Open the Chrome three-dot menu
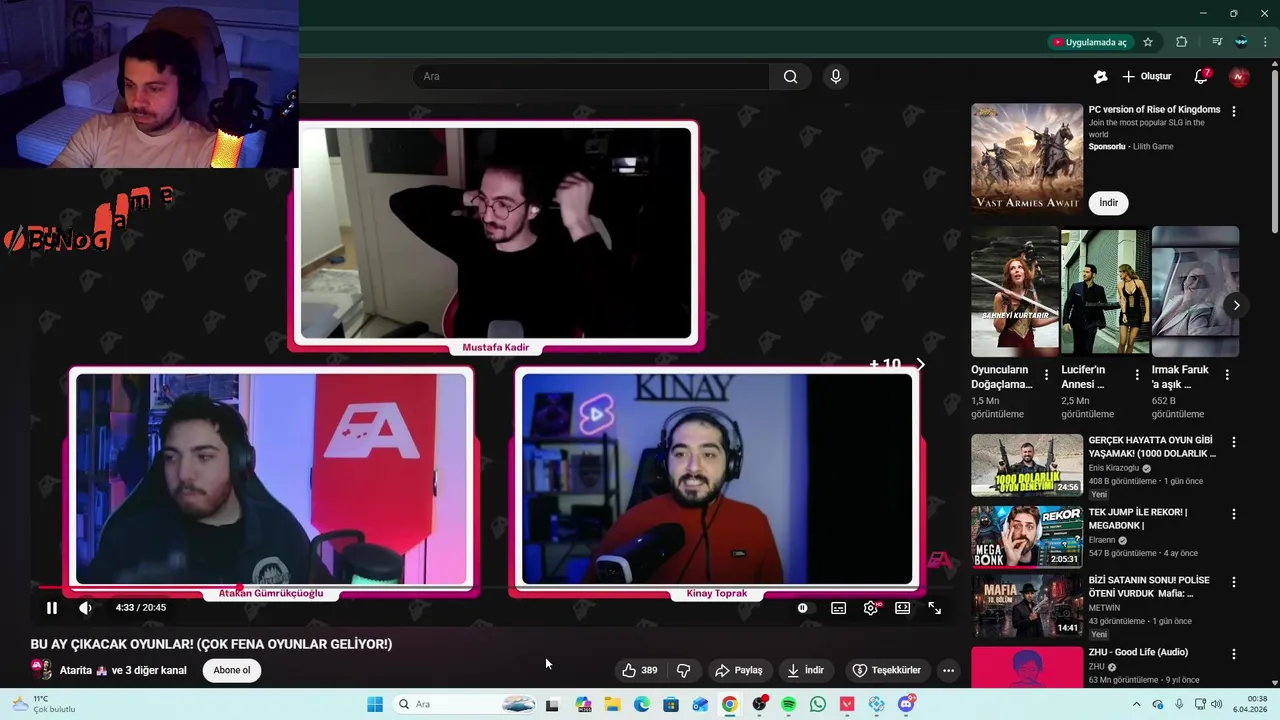The height and width of the screenshot is (720, 1280). click(1266, 42)
